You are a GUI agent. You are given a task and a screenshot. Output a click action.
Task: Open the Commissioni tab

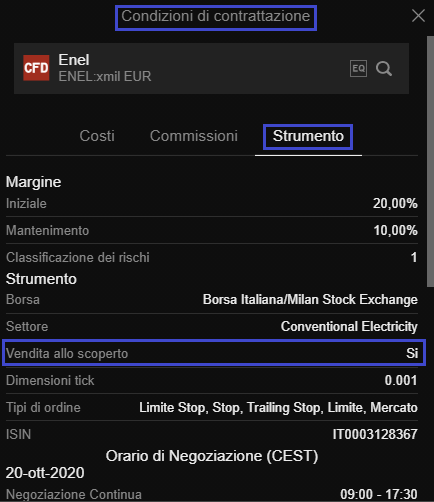point(194,136)
